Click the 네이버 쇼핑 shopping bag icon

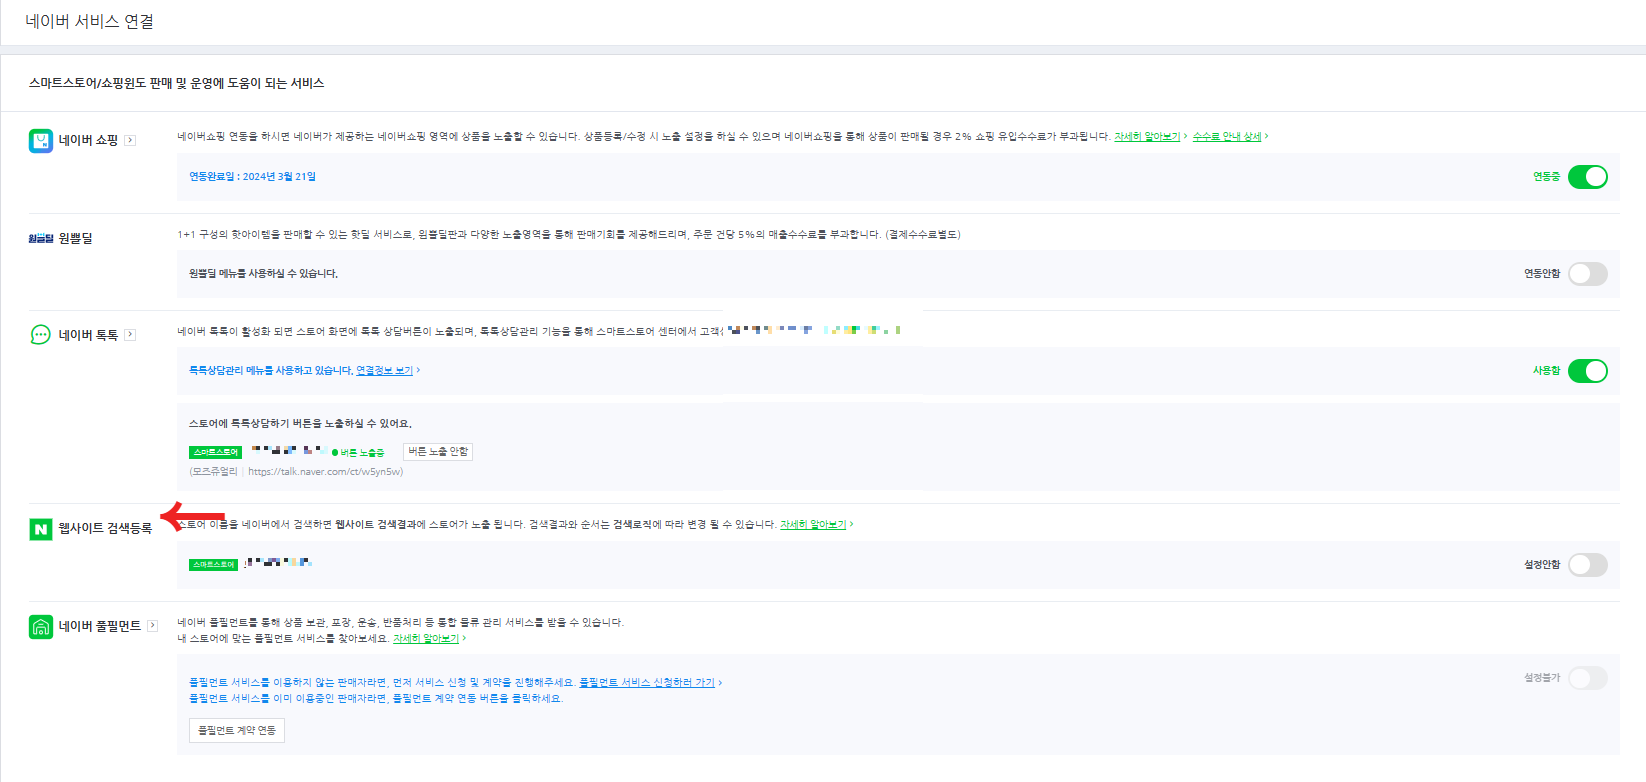click(x=41, y=141)
